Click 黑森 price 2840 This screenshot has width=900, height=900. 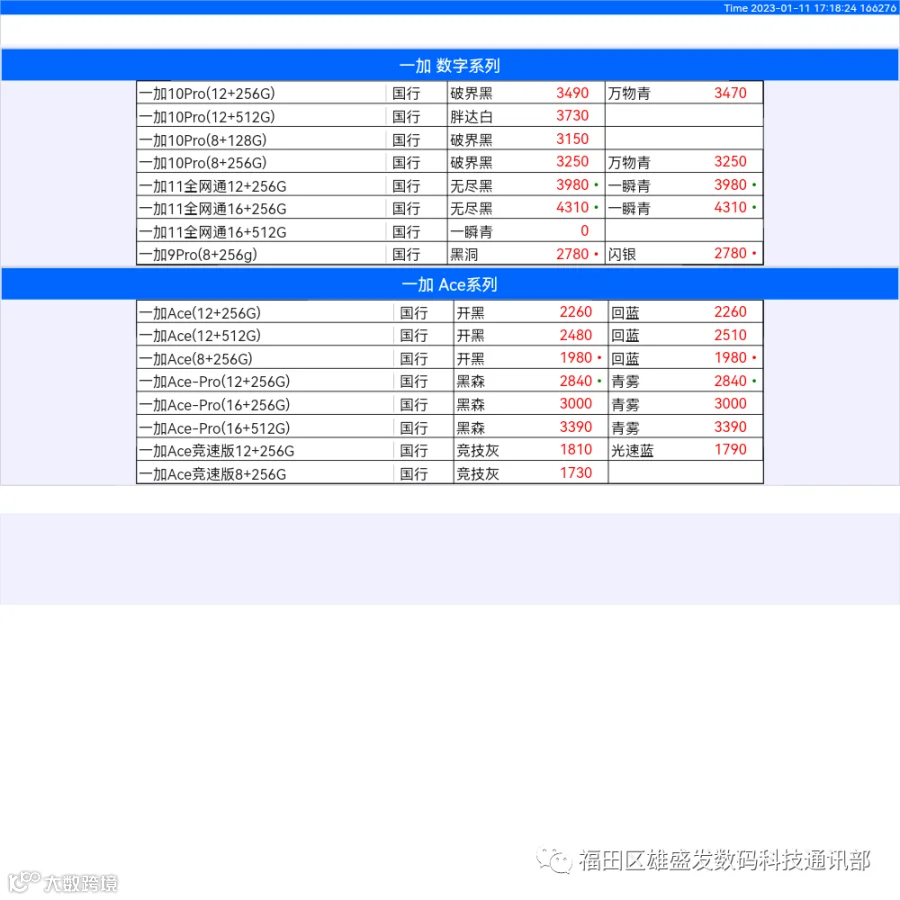click(x=576, y=381)
